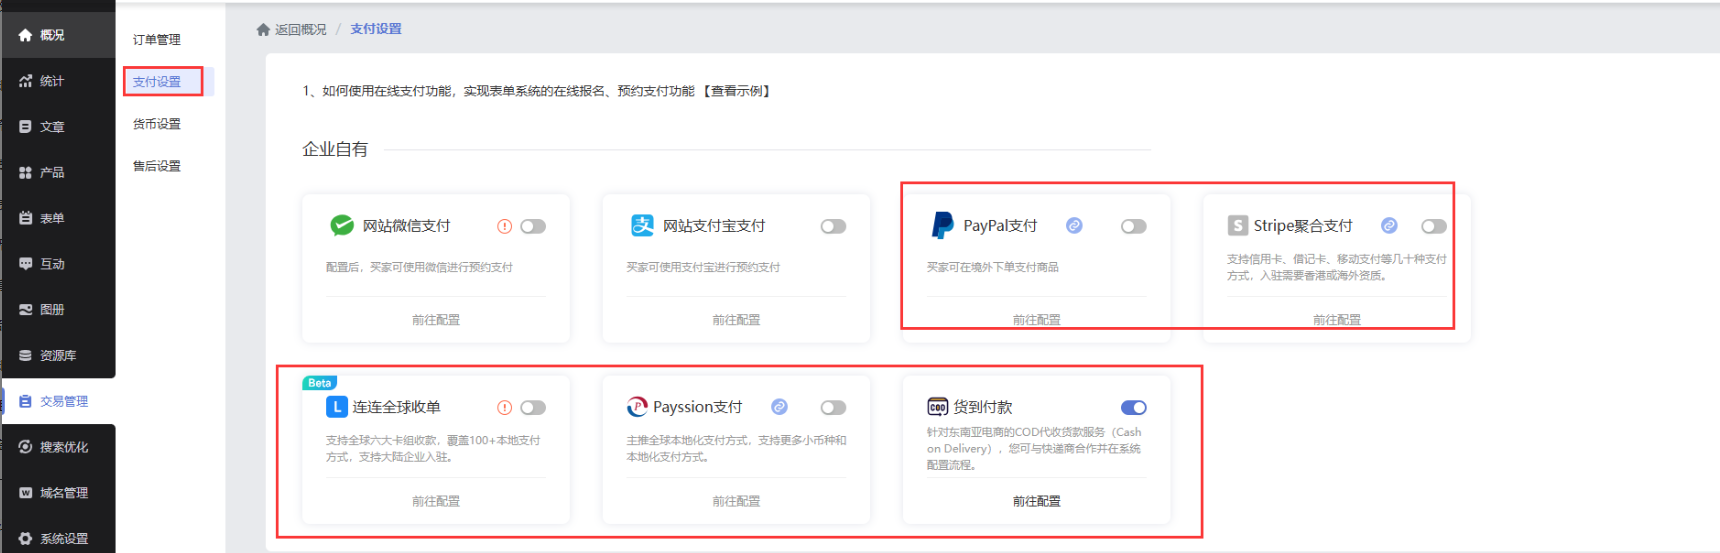Click the link icon beside Stripe聚合支付

pos(1389,226)
